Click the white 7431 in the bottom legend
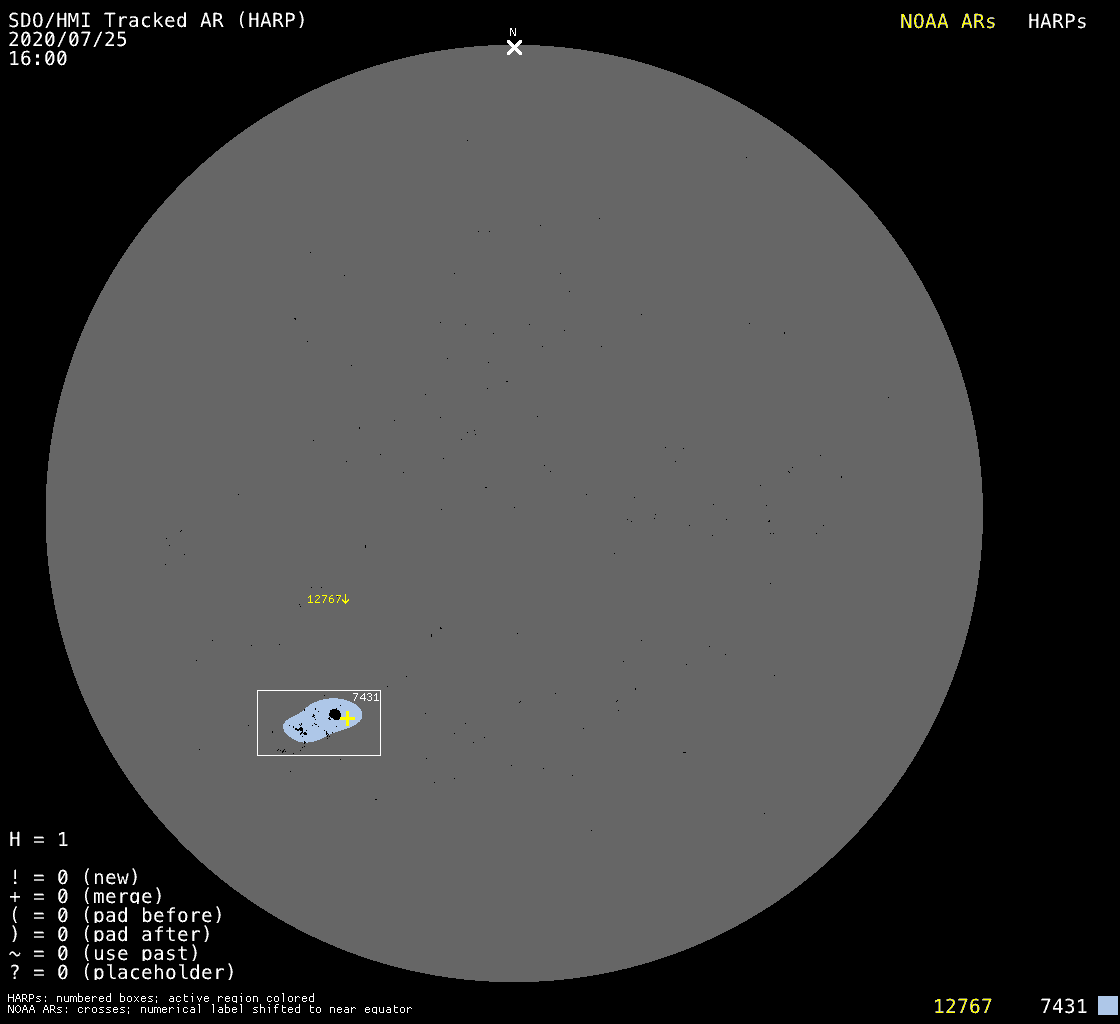The height and width of the screenshot is (1024, 1120). click(x=1063, y=1006)
